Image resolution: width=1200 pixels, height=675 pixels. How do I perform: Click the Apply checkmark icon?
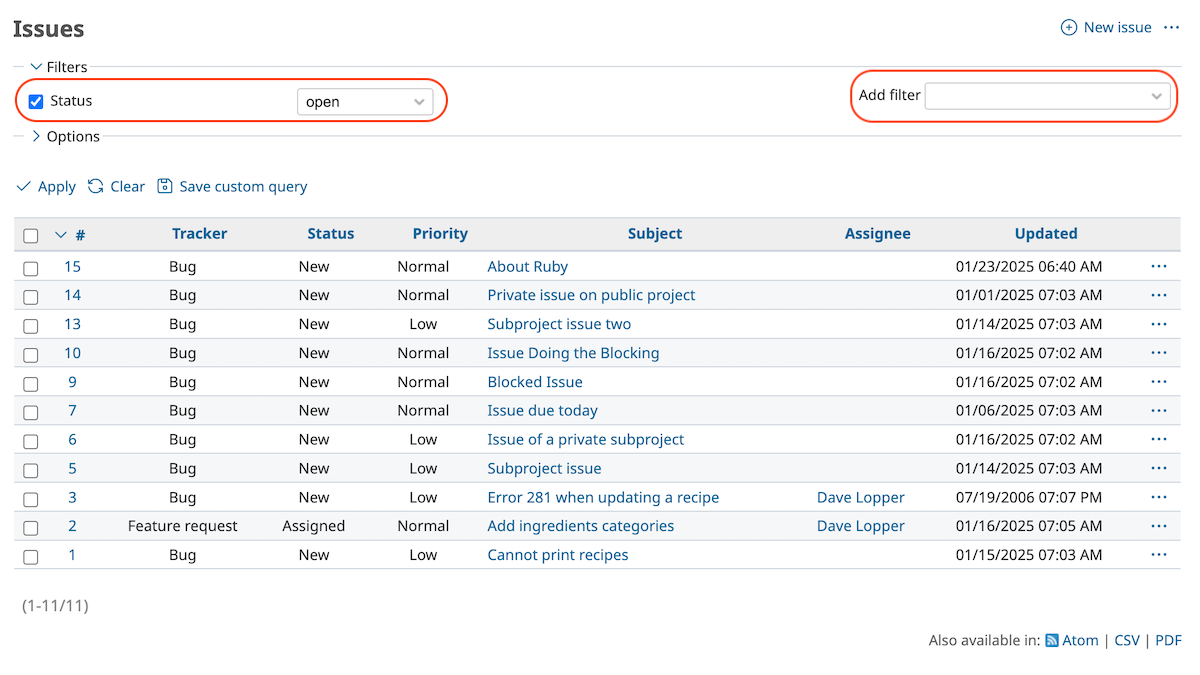pos(24,186)
